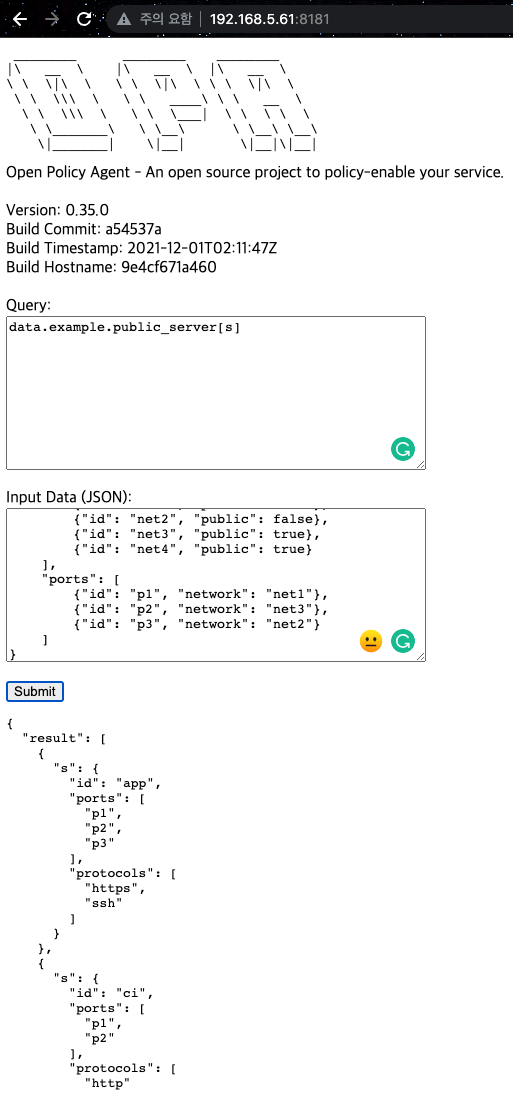Click the 'Version: 0.35.0' line
Screen dimensions: 513x1094
pyautogui.click(x=57, y=210)
